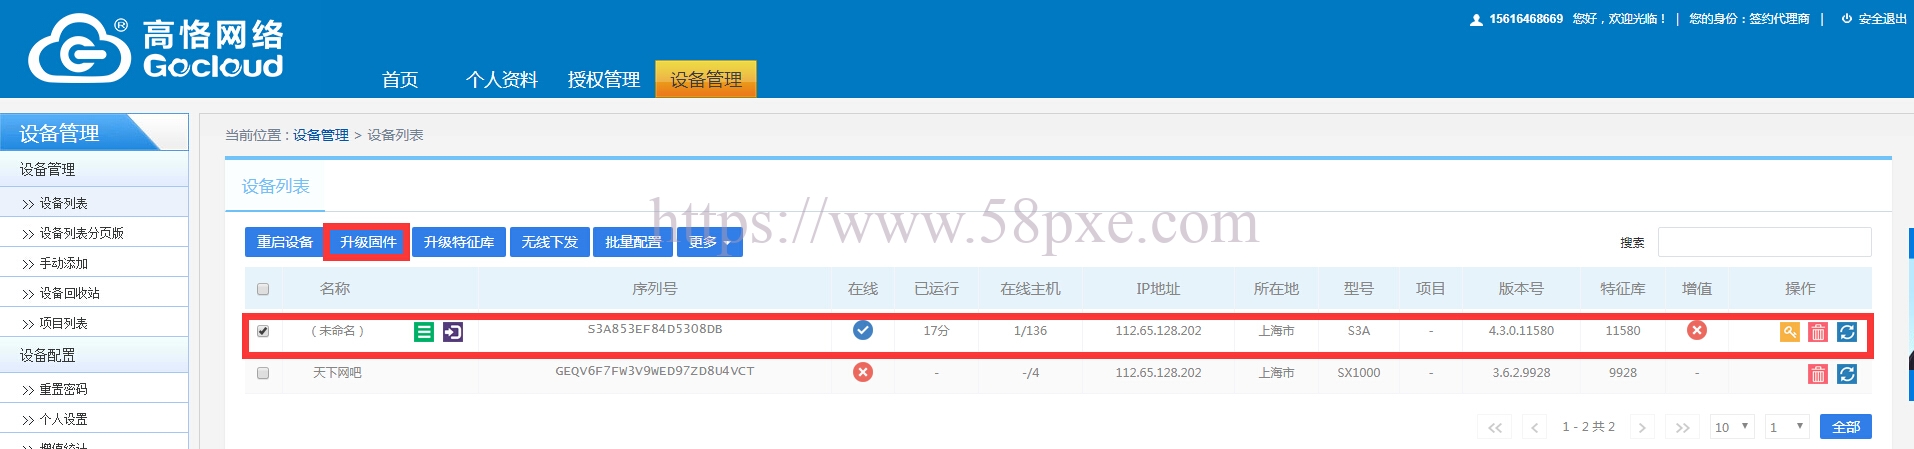Click the orange key icon for device S3A
The width and height of the screenshot is (1914, 449).
[x=1789, y=332]
